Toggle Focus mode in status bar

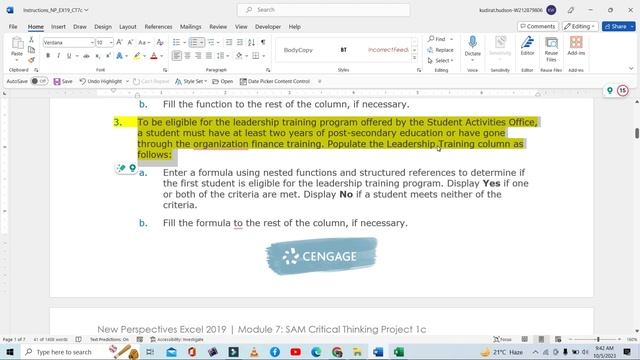[502, 339]
